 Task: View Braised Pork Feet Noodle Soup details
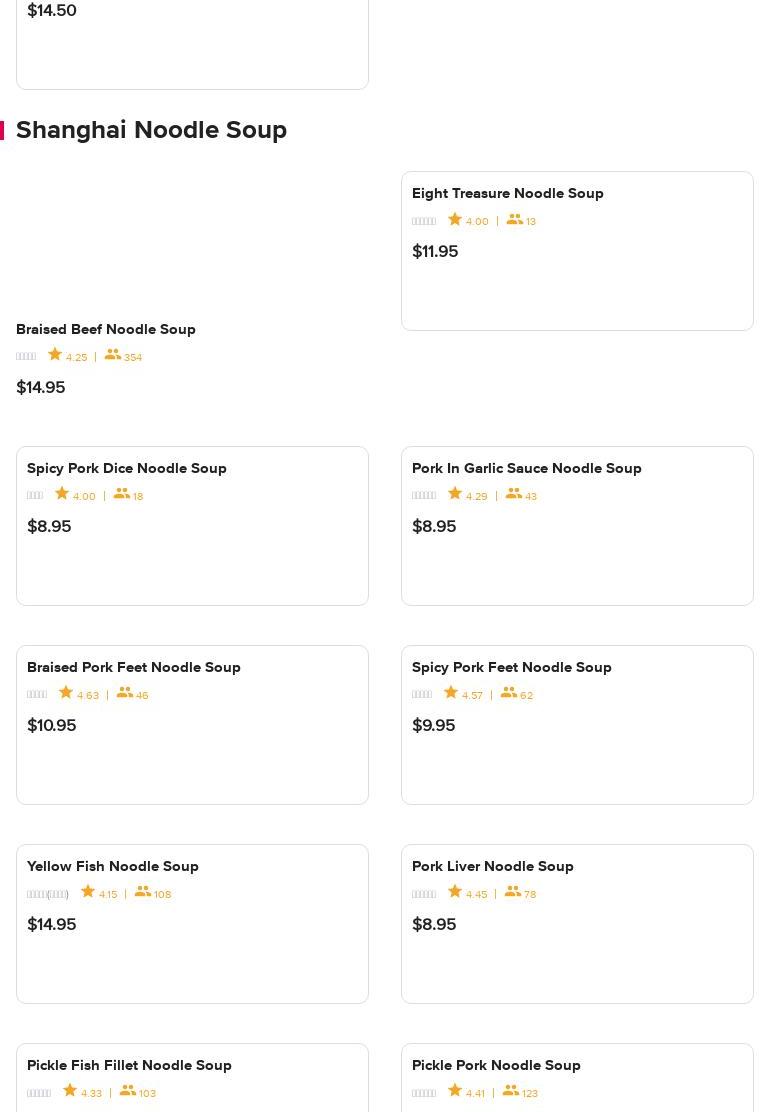133,667
